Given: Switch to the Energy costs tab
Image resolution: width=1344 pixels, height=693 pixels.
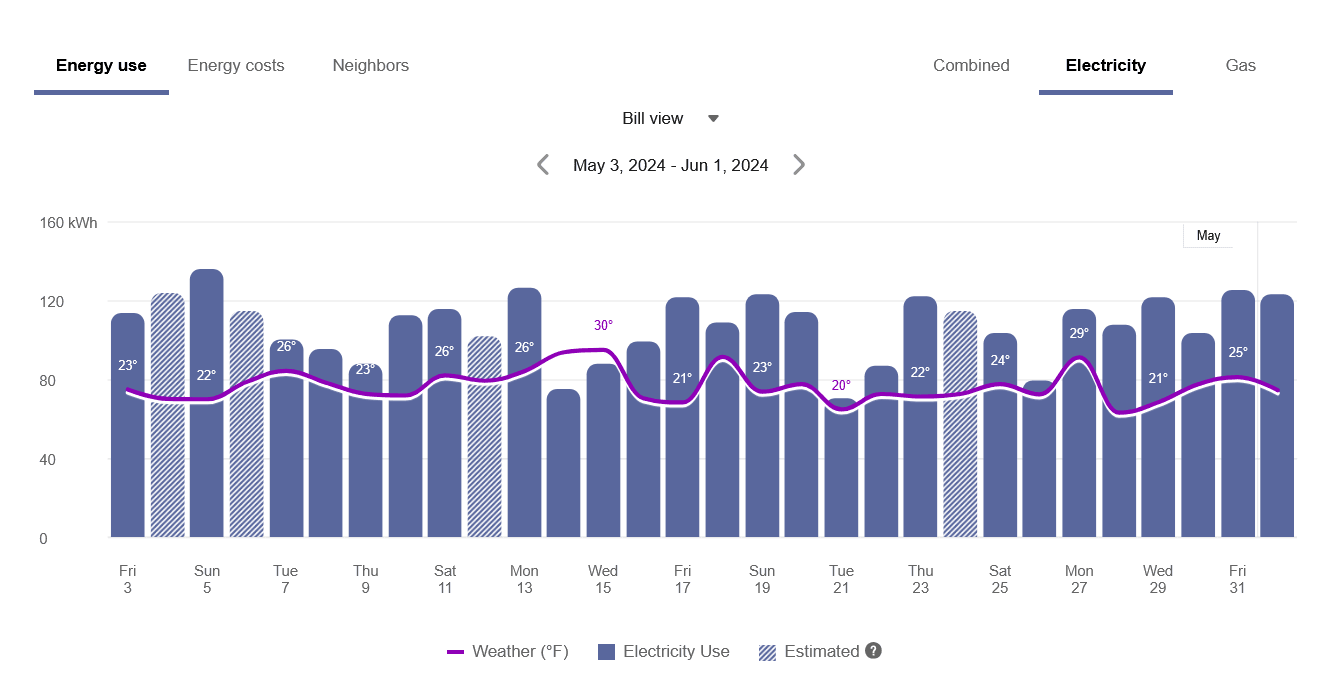Looking at the screenshot, I should pos(236,65).
